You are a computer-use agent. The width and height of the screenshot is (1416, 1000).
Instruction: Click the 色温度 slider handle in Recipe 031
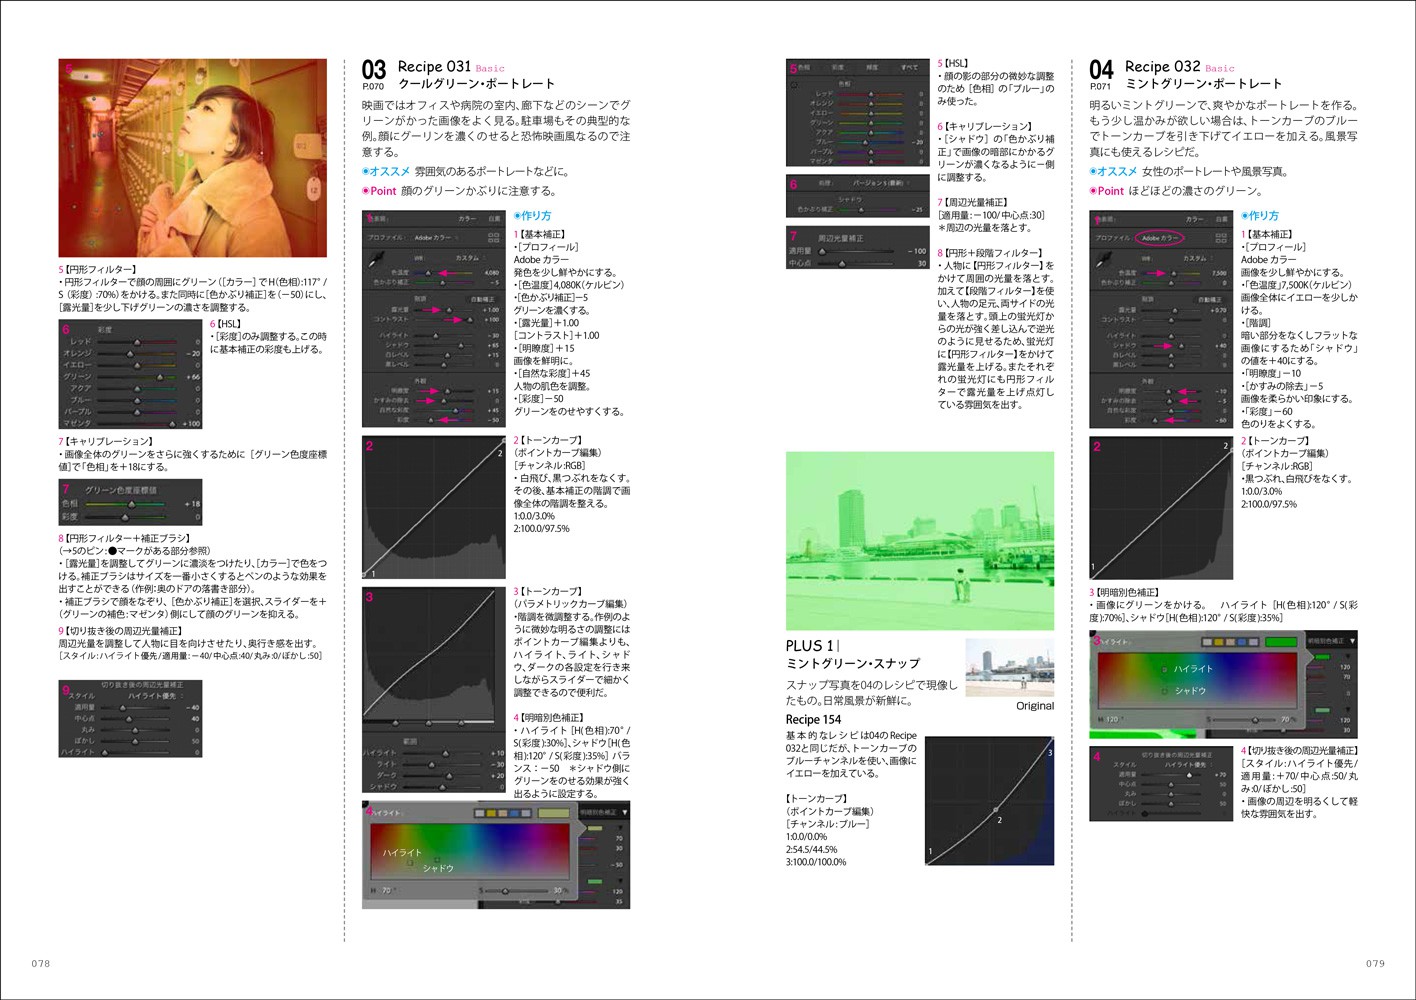pyautogui.click(x=430, y=272)
